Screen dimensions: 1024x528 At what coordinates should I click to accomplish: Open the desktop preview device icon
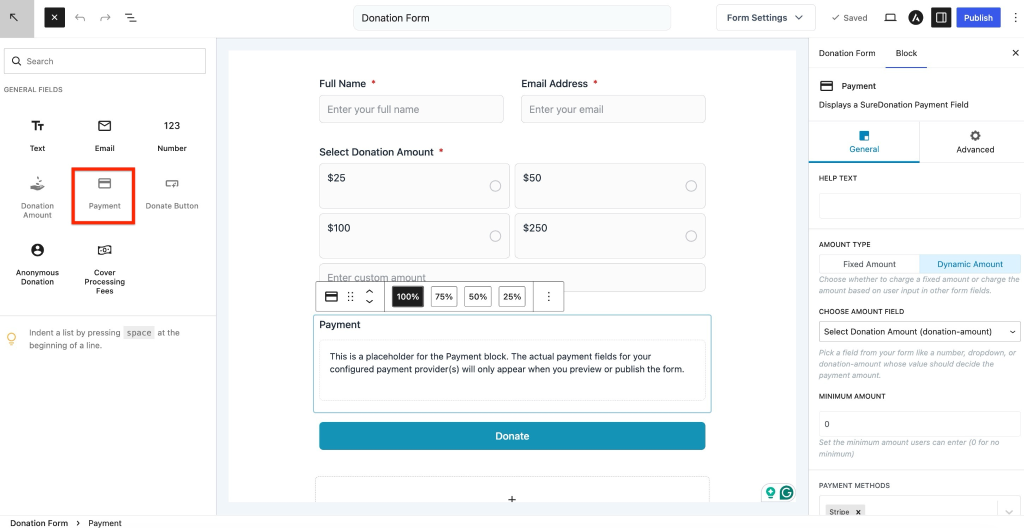click(890, 18)
